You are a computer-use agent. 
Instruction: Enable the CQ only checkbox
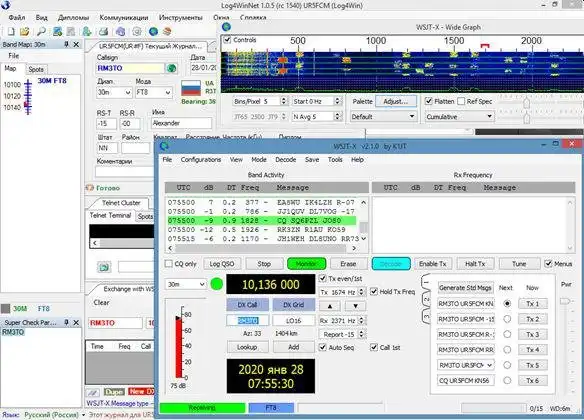169,264
